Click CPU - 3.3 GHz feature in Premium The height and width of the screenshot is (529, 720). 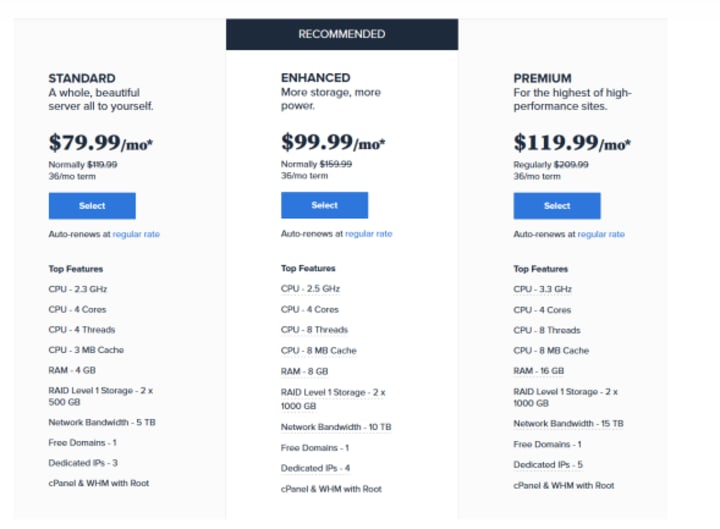[x=542, y=289]
